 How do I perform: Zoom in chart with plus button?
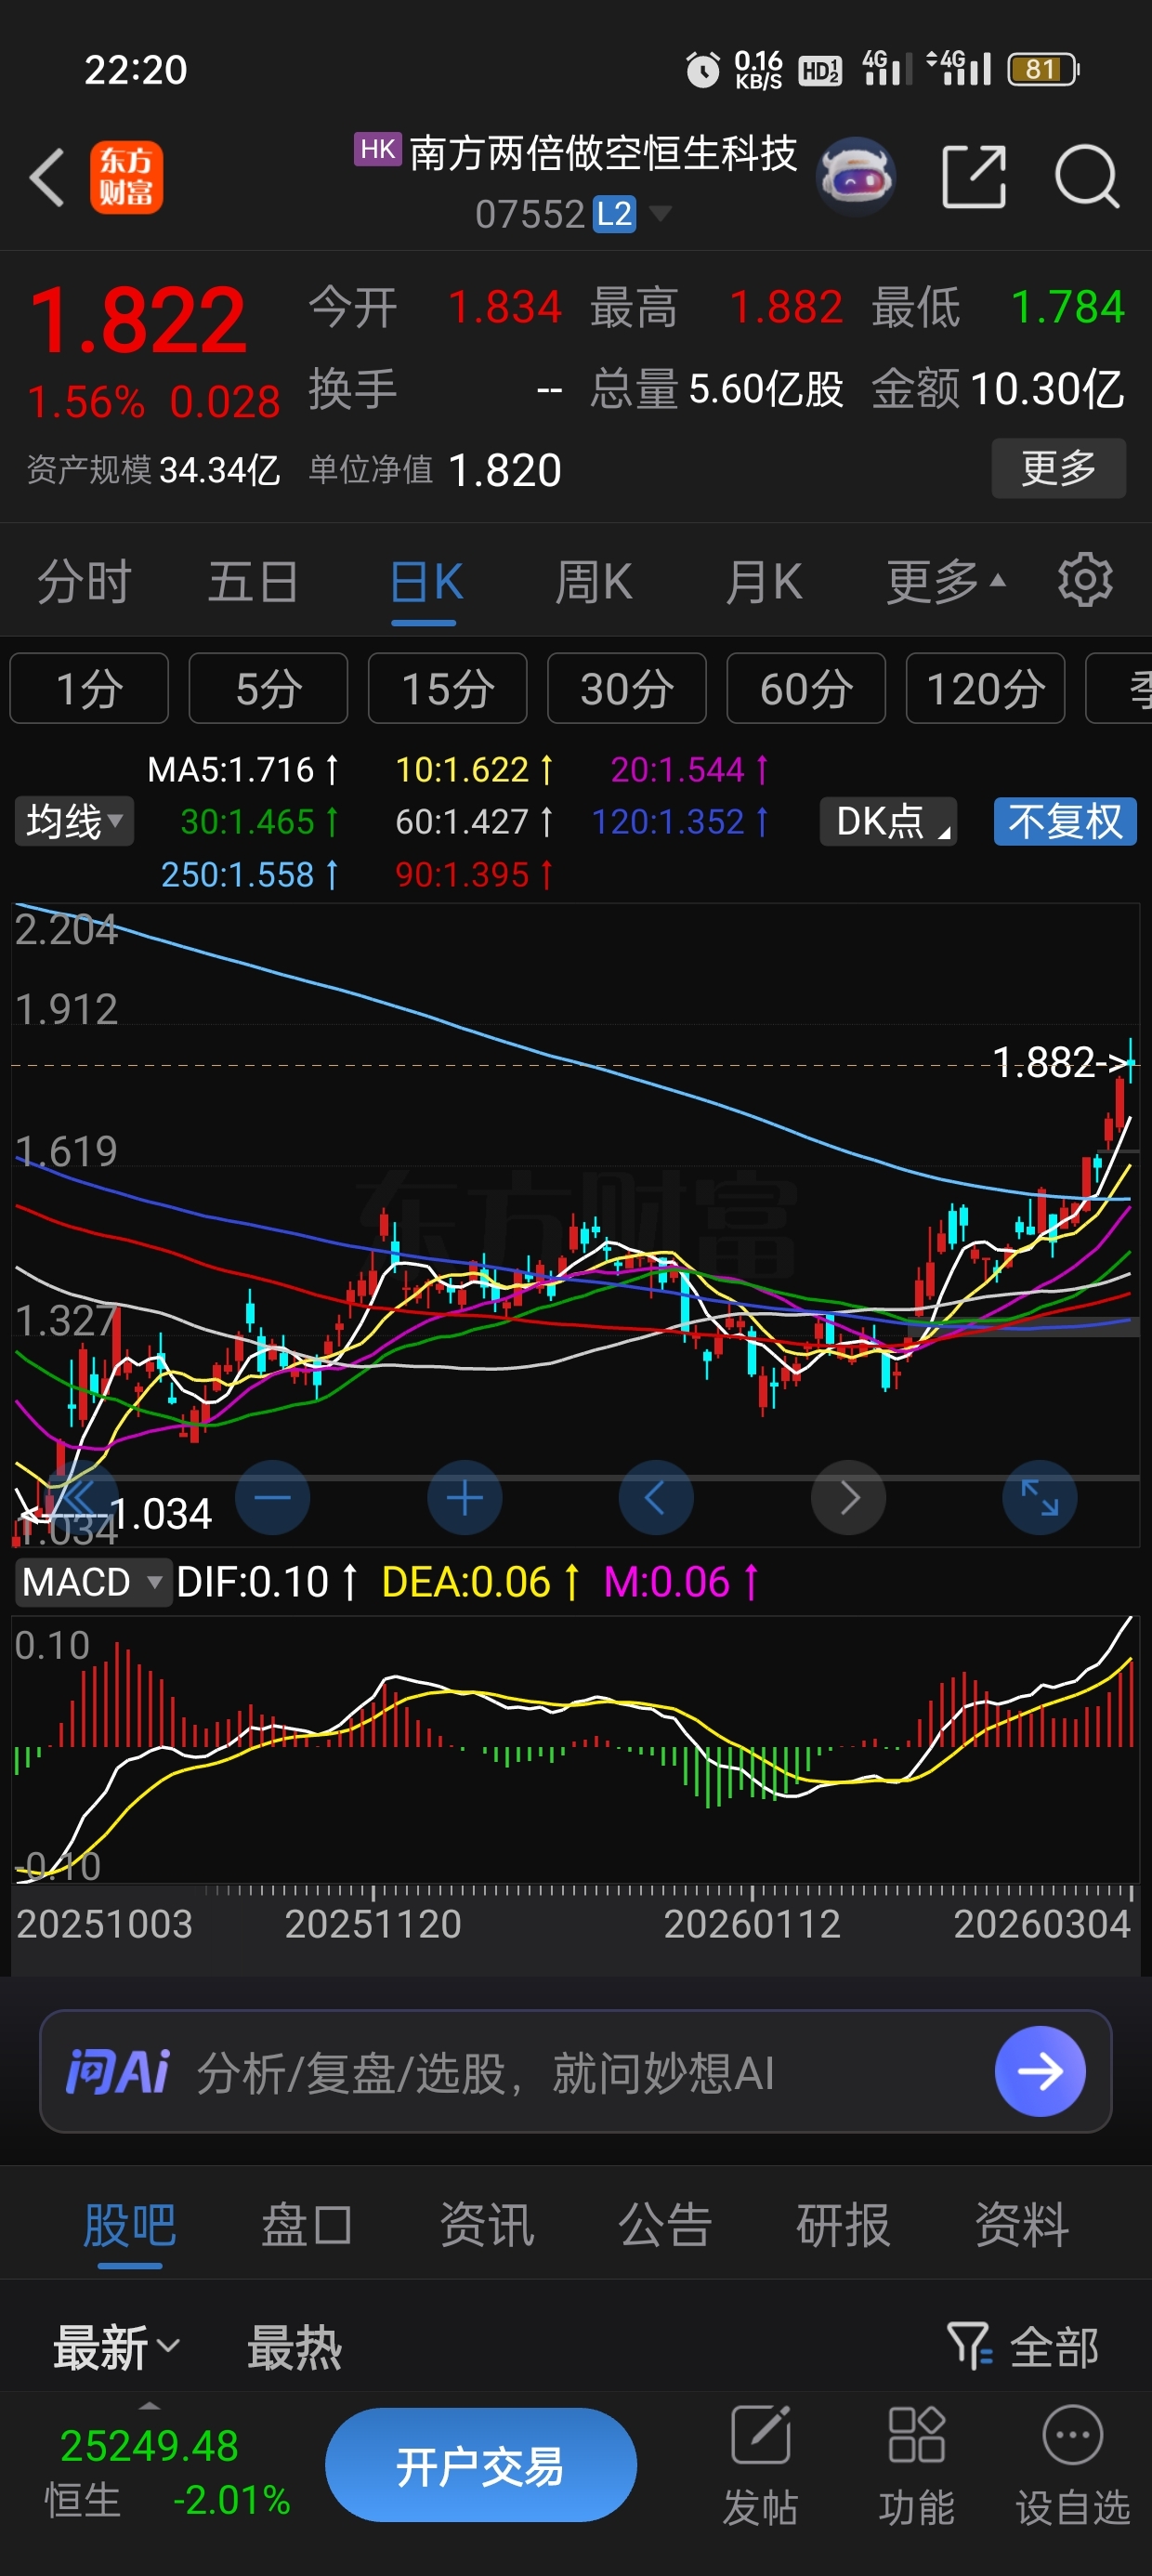[464, 1497]
